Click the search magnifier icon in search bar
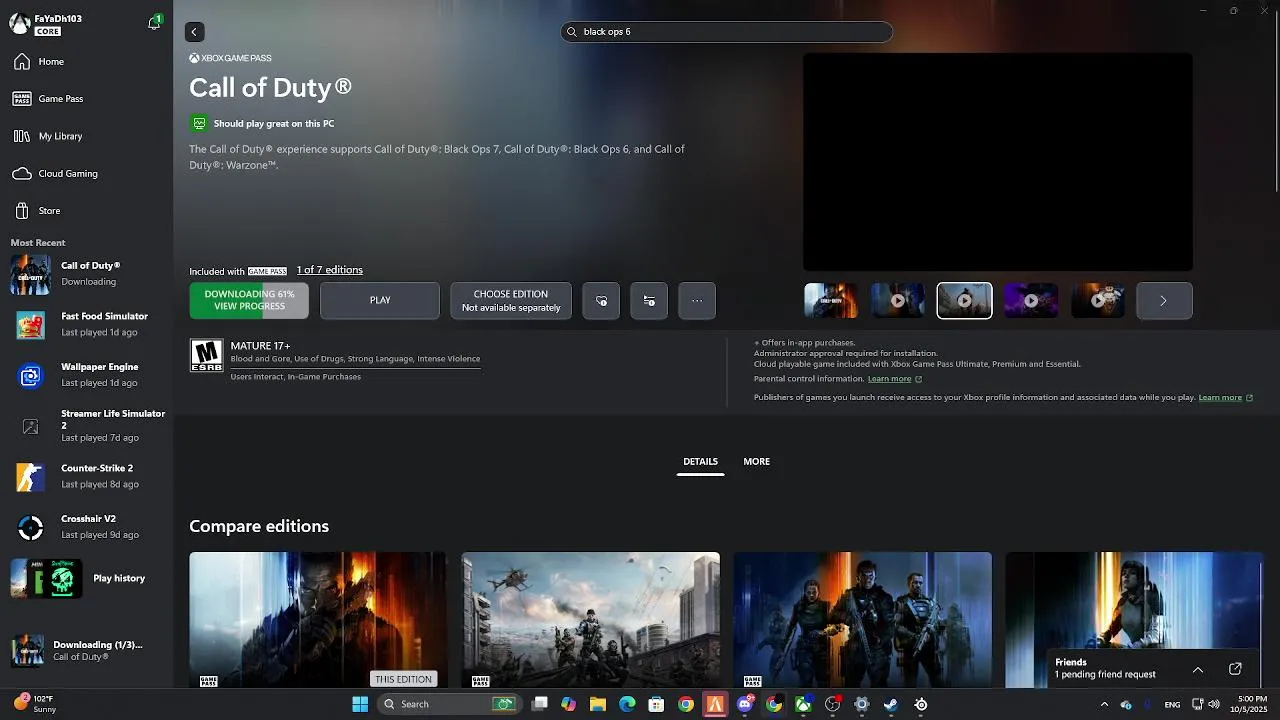Image resolution: width=1280 pixels, height=720 pixels. pos(572,32)
